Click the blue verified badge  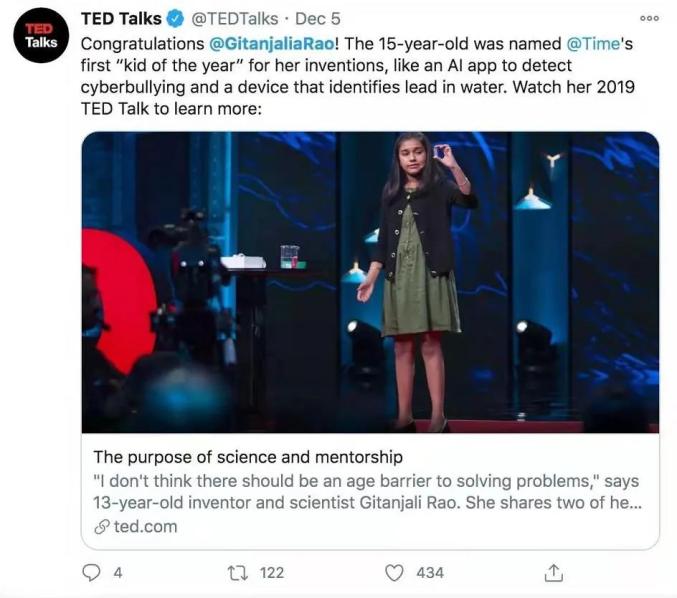pos(173,19)
